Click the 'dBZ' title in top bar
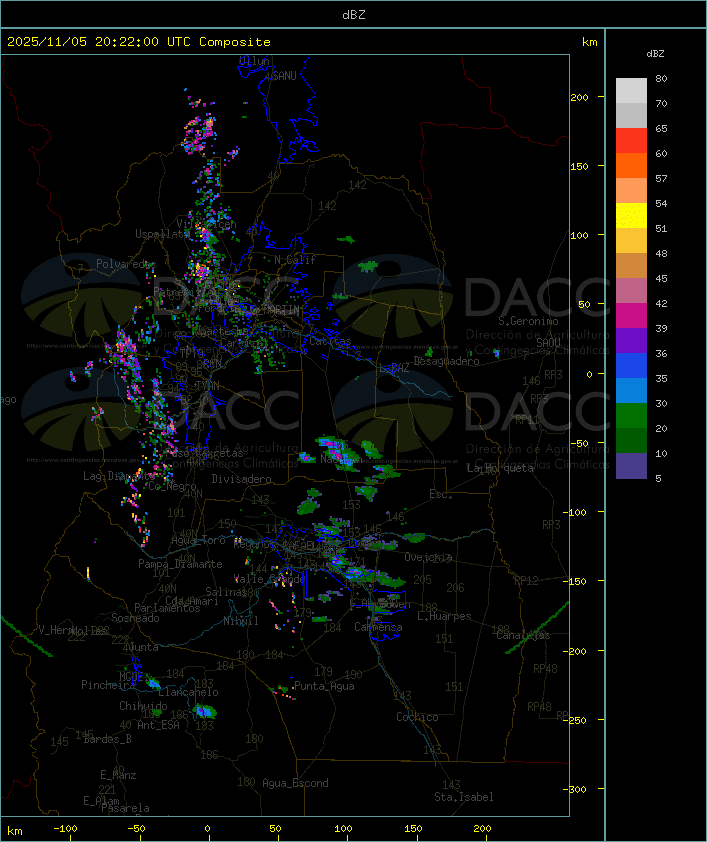This screenshot has width=707, height=842. click(x=354, y=15)
